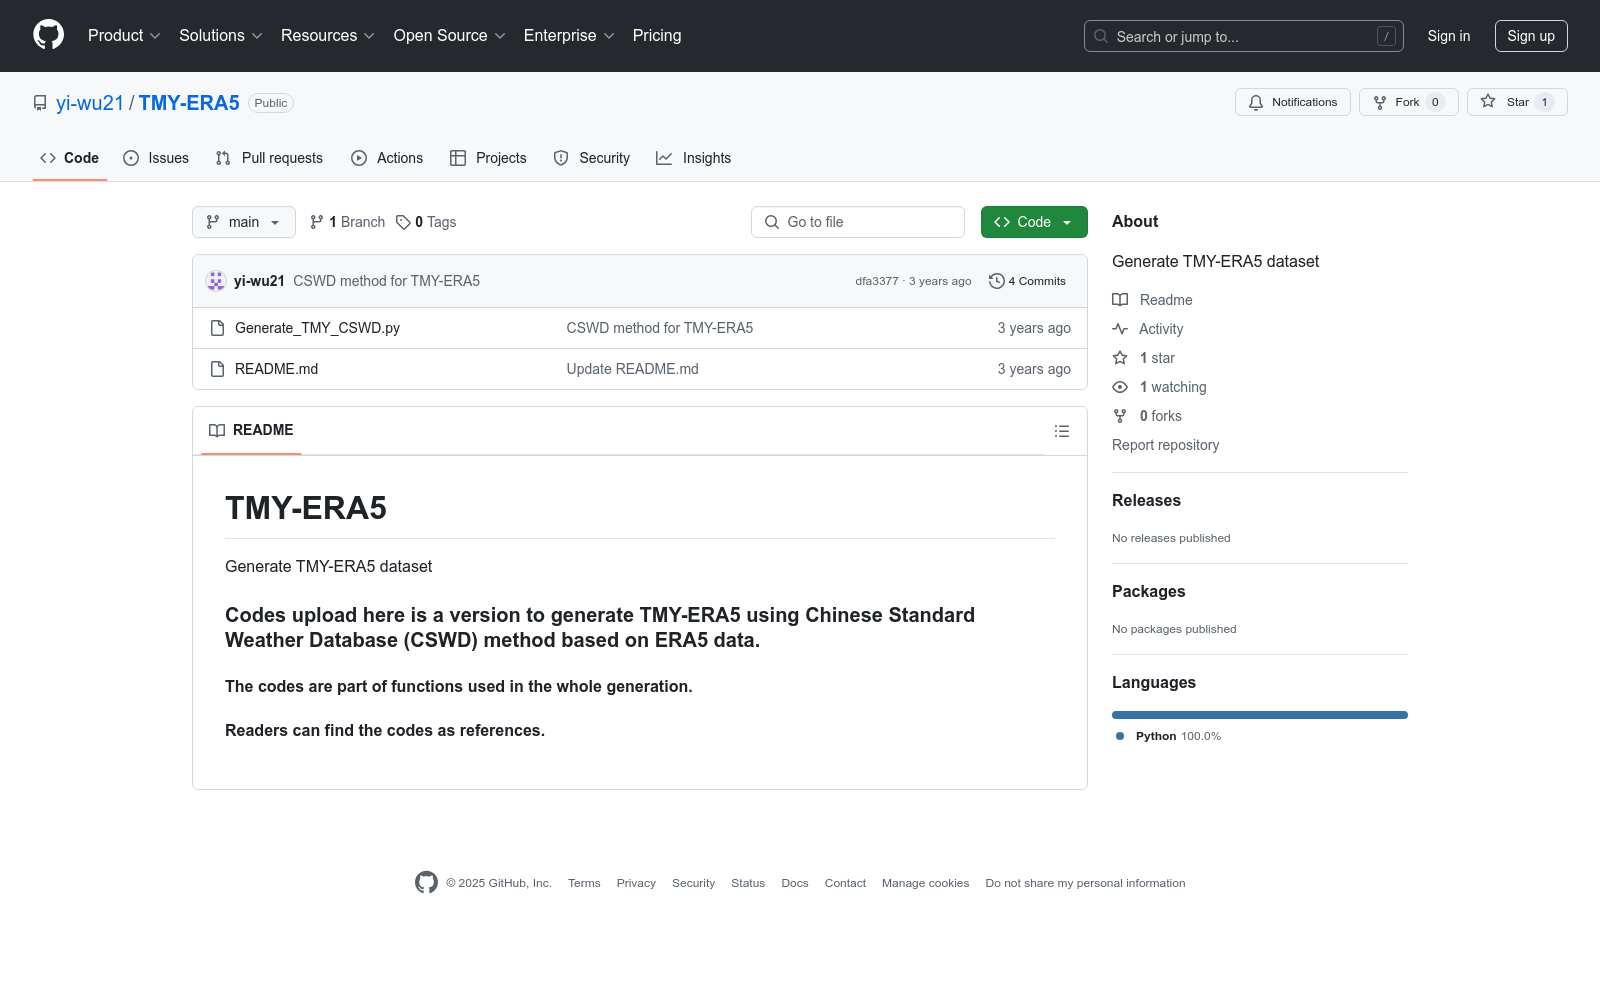1600x1000 pixels.
Task: Click the GitHub logo in header
Action: click(x=48, y=35)
